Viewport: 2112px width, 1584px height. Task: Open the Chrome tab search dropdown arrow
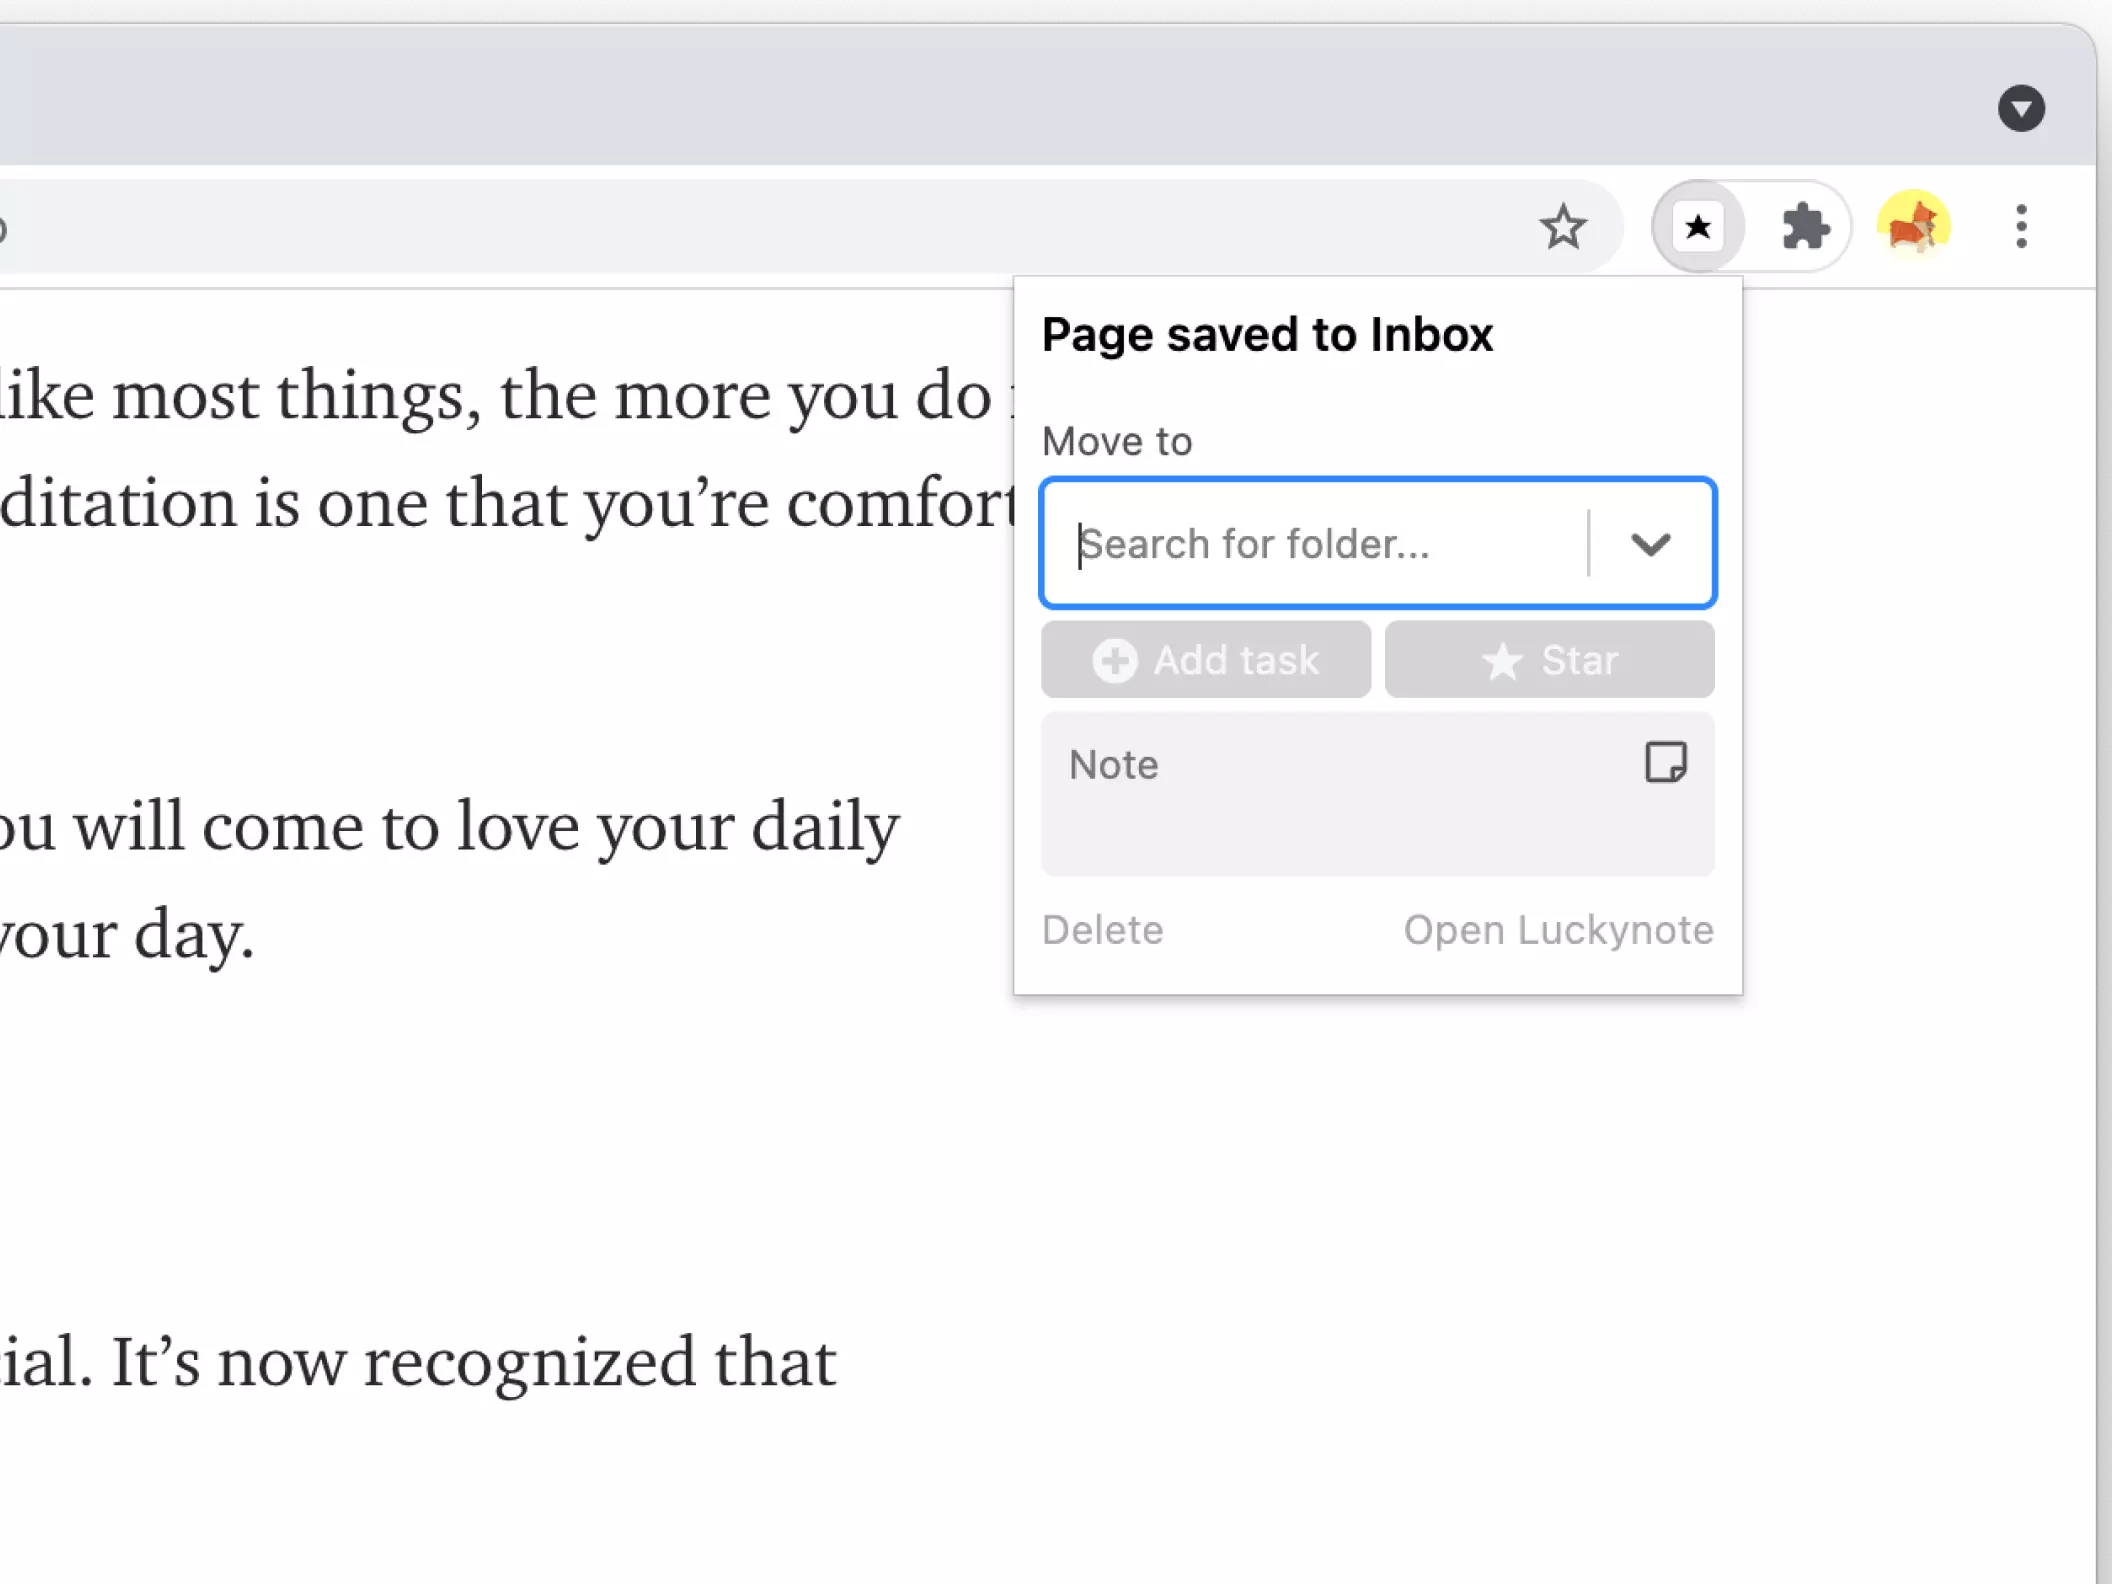[x=2021, y=108]
